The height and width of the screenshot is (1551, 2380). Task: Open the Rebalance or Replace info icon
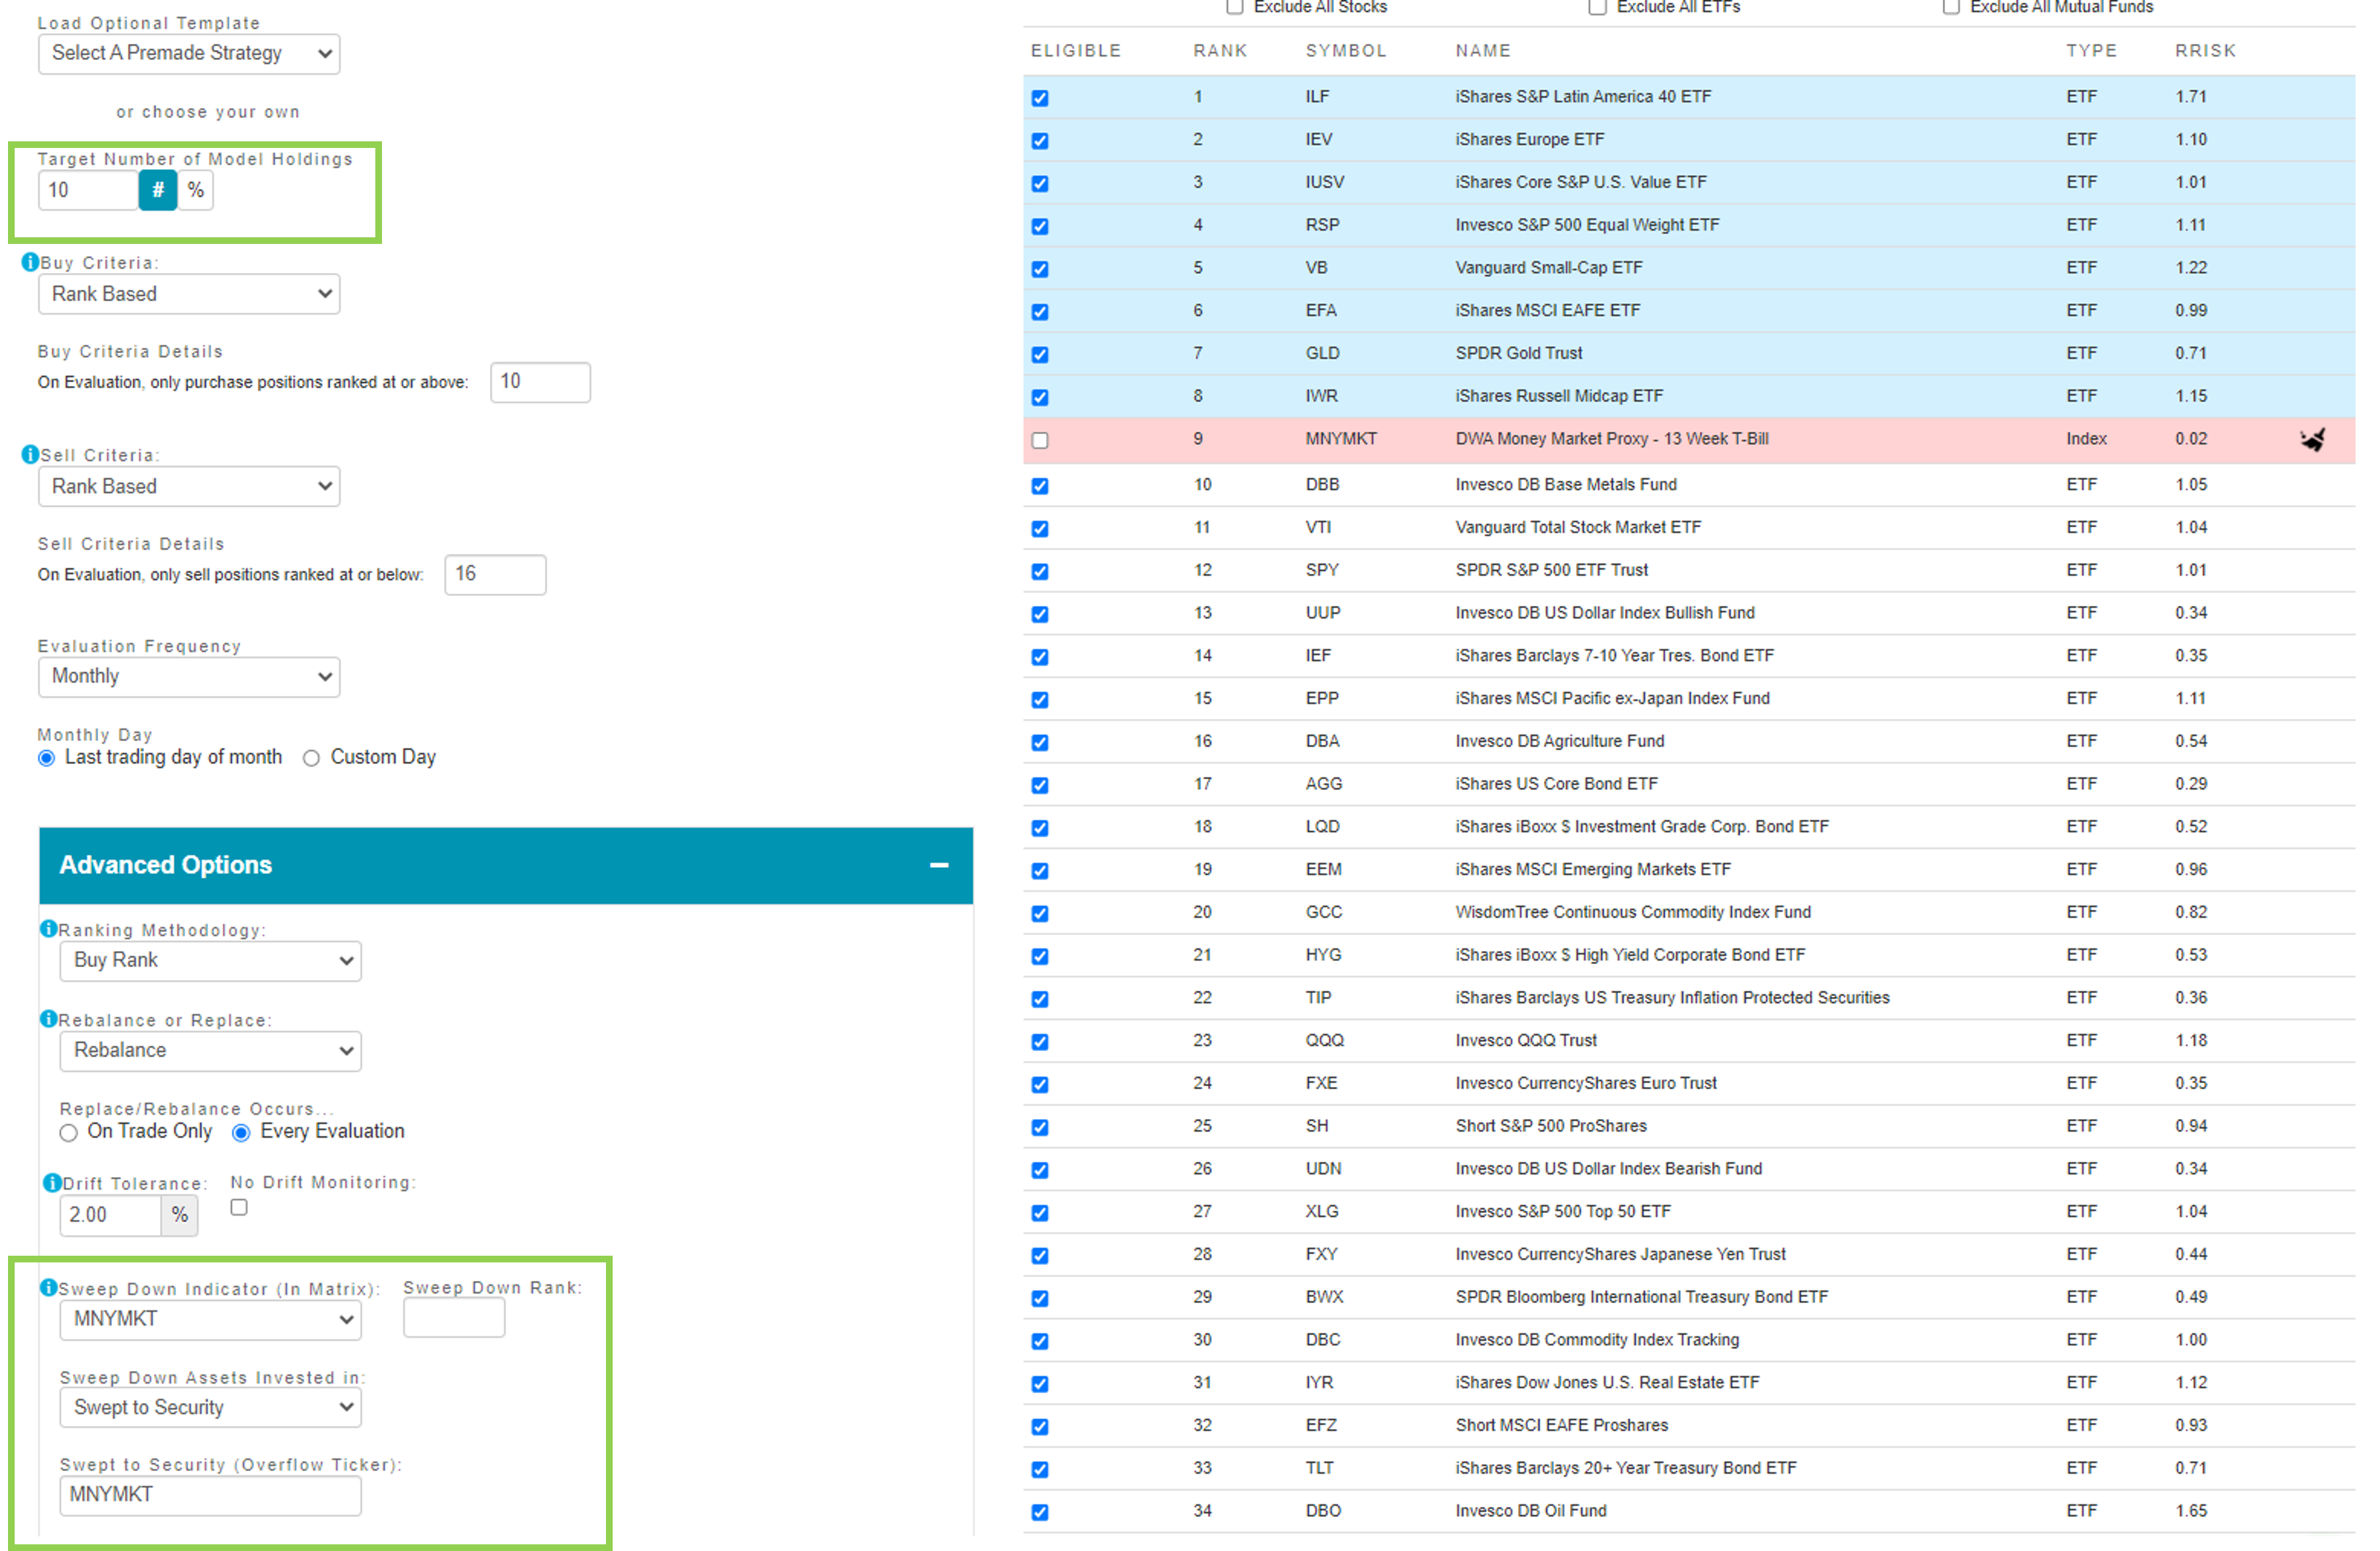(48, 1019)
